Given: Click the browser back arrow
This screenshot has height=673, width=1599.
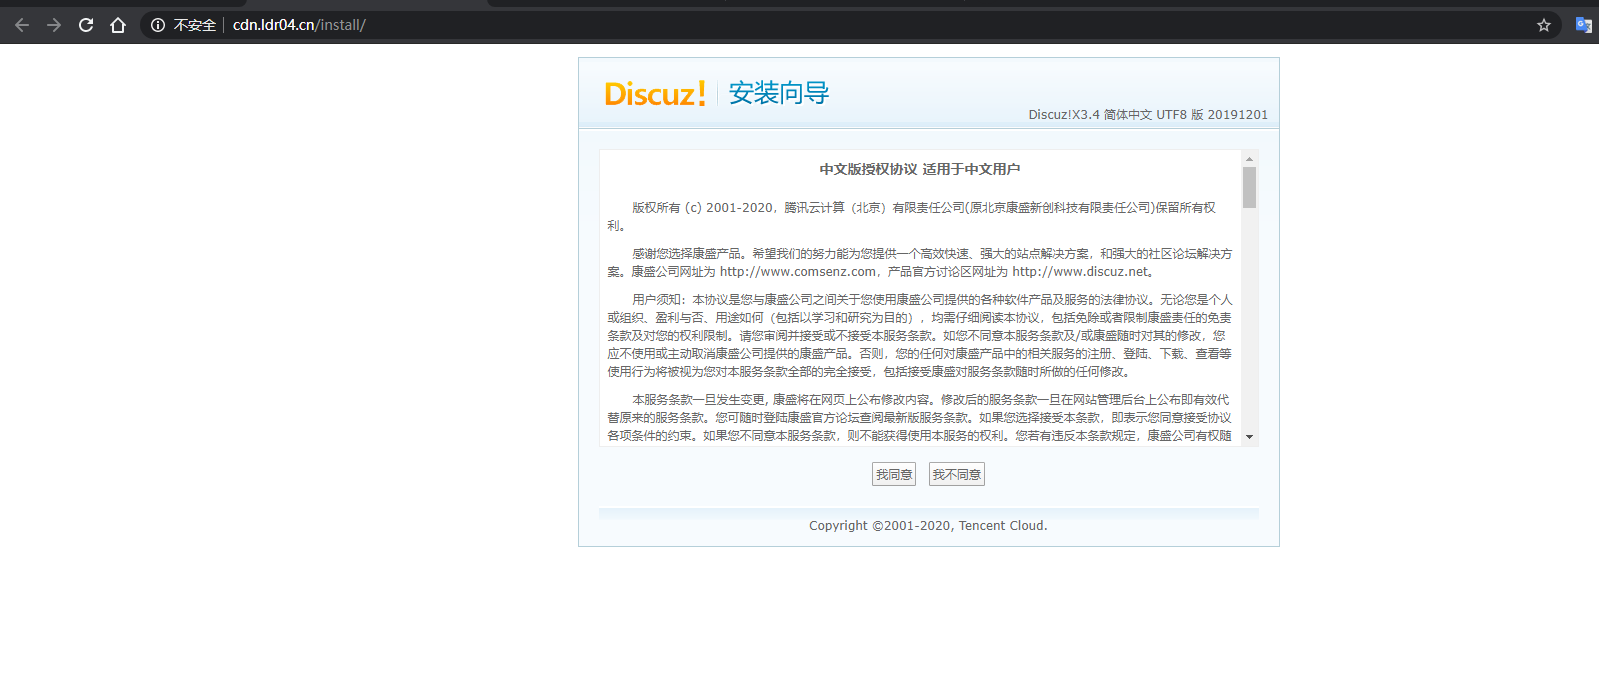Looking at the screenshot, I should pyautogui.click(x=22, y=25).
